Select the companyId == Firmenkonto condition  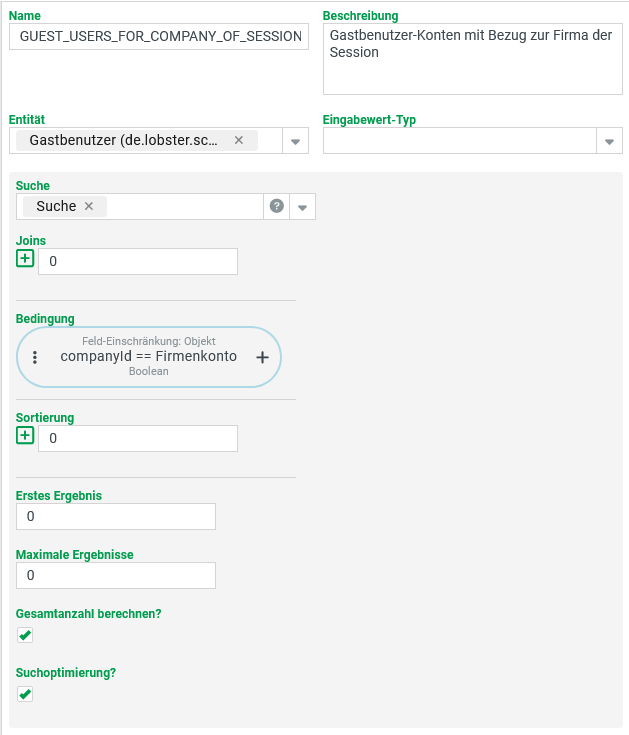point(148,356)
